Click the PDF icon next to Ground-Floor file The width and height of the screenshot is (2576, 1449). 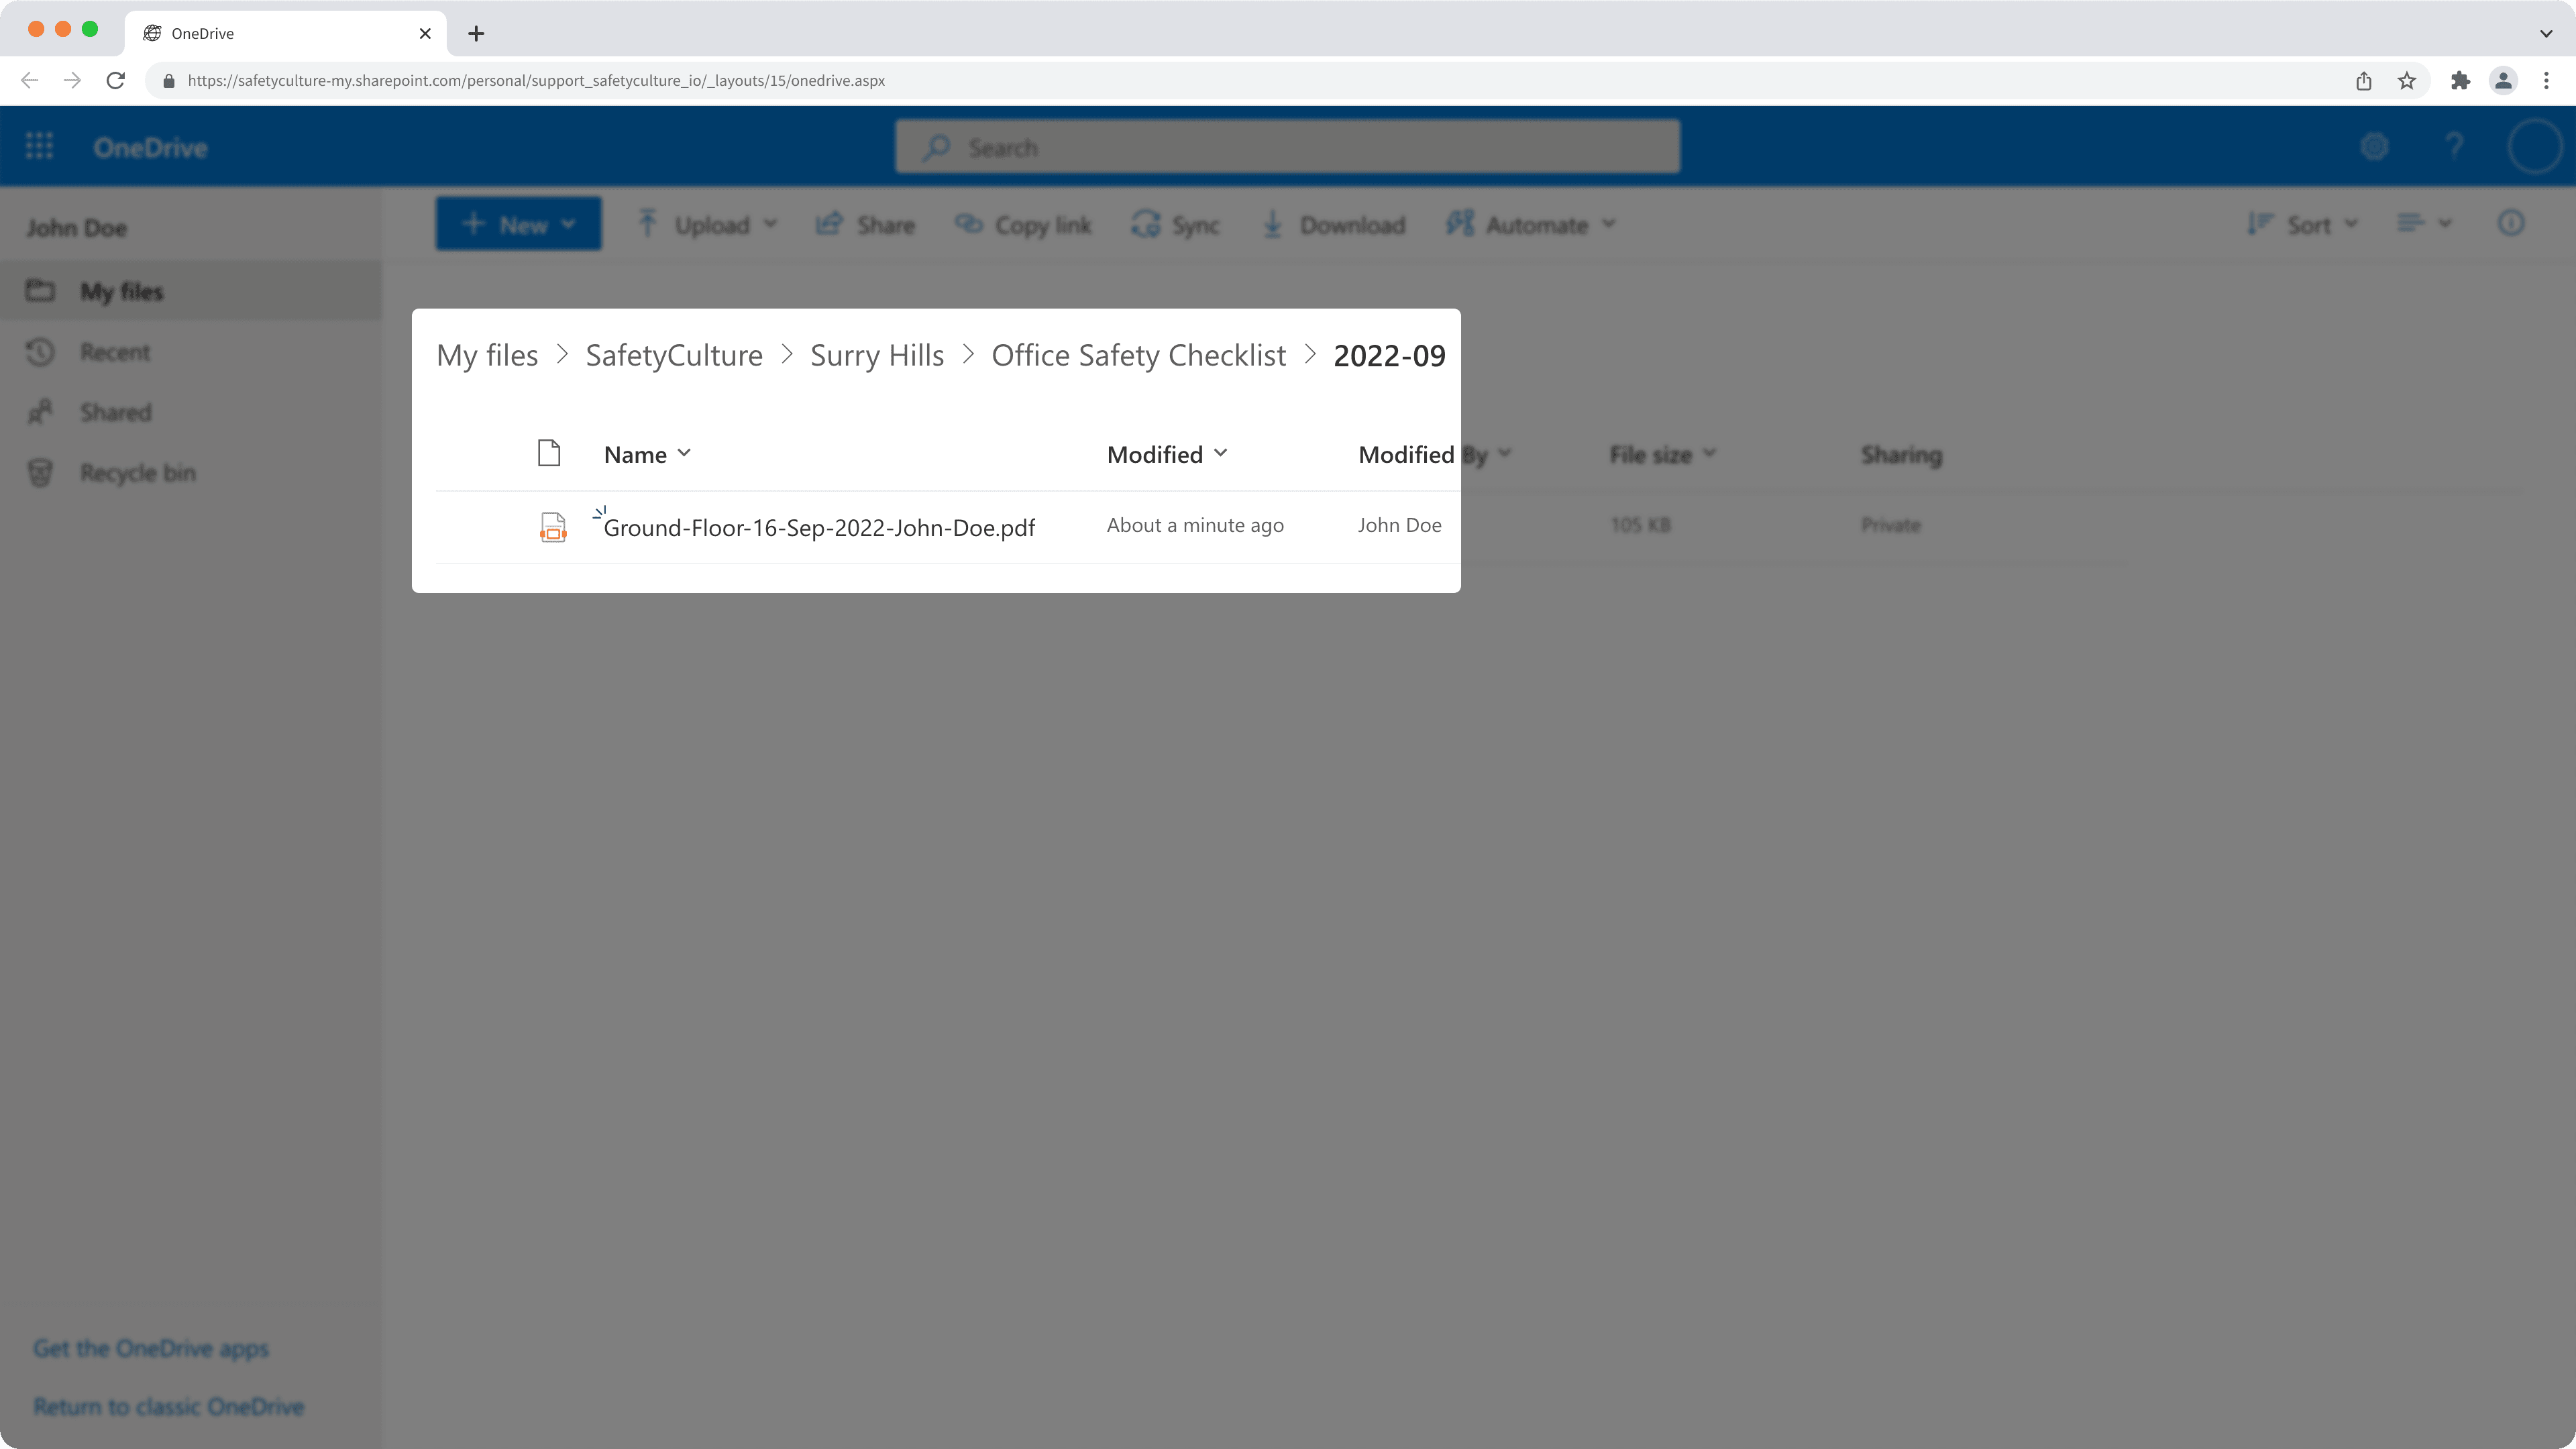[553, 527]
